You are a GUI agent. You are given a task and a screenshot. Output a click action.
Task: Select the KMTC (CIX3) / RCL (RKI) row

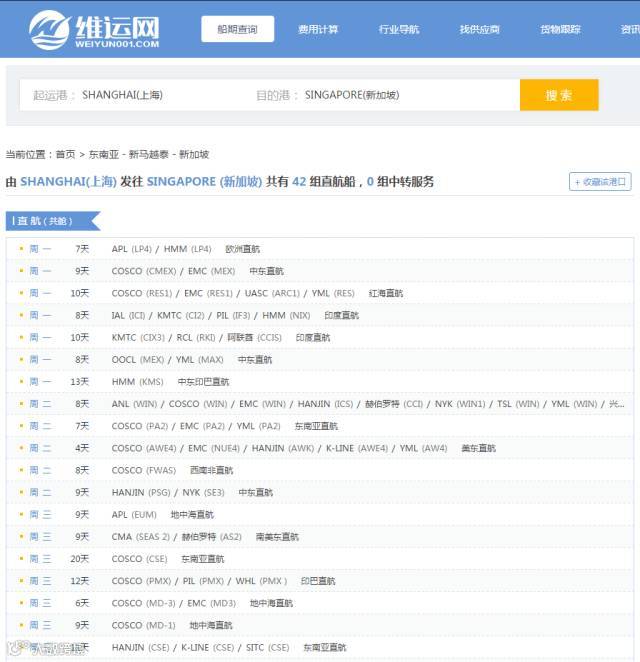[320, 338]
